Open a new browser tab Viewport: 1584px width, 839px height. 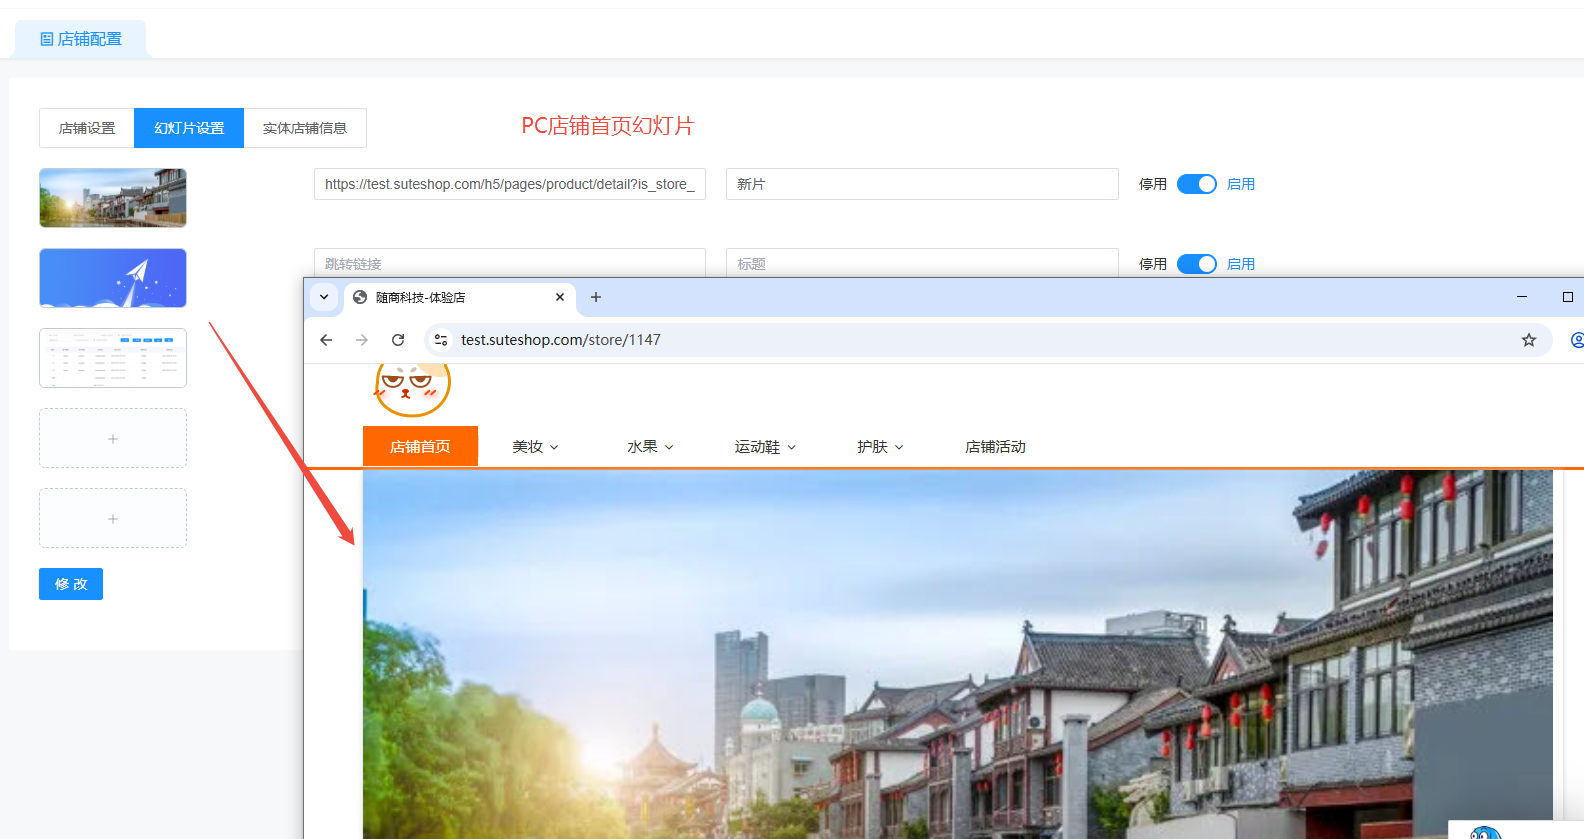[x=596, y=297]
